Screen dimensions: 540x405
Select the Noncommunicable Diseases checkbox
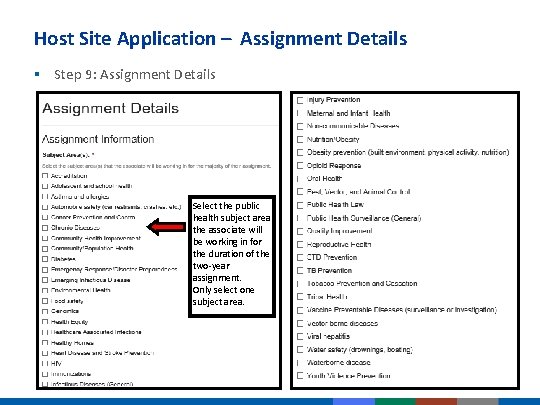(300, 126)
